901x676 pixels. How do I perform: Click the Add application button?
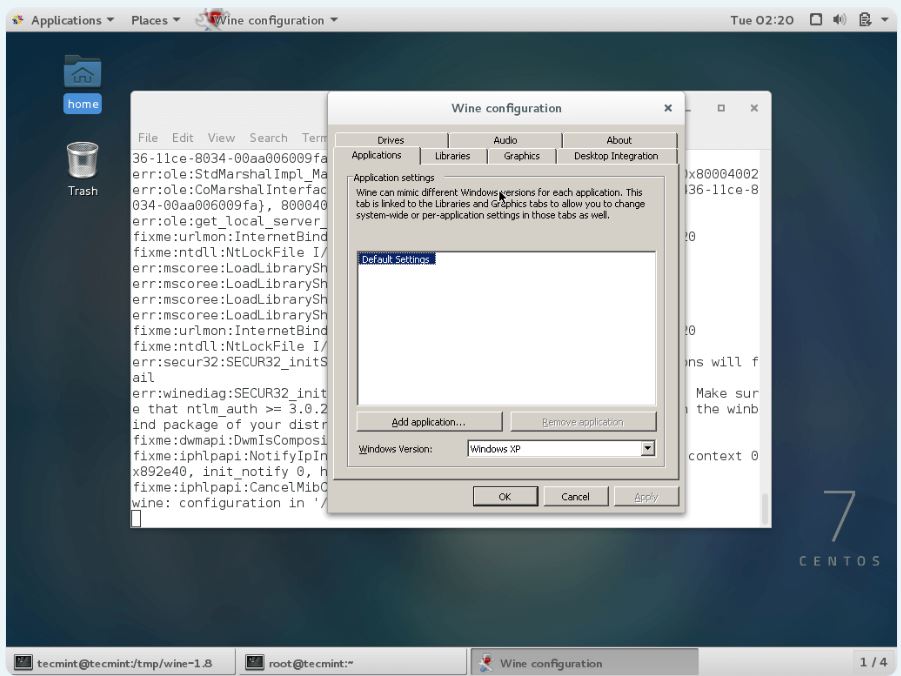pyautogui.click(x=429, y=422)
